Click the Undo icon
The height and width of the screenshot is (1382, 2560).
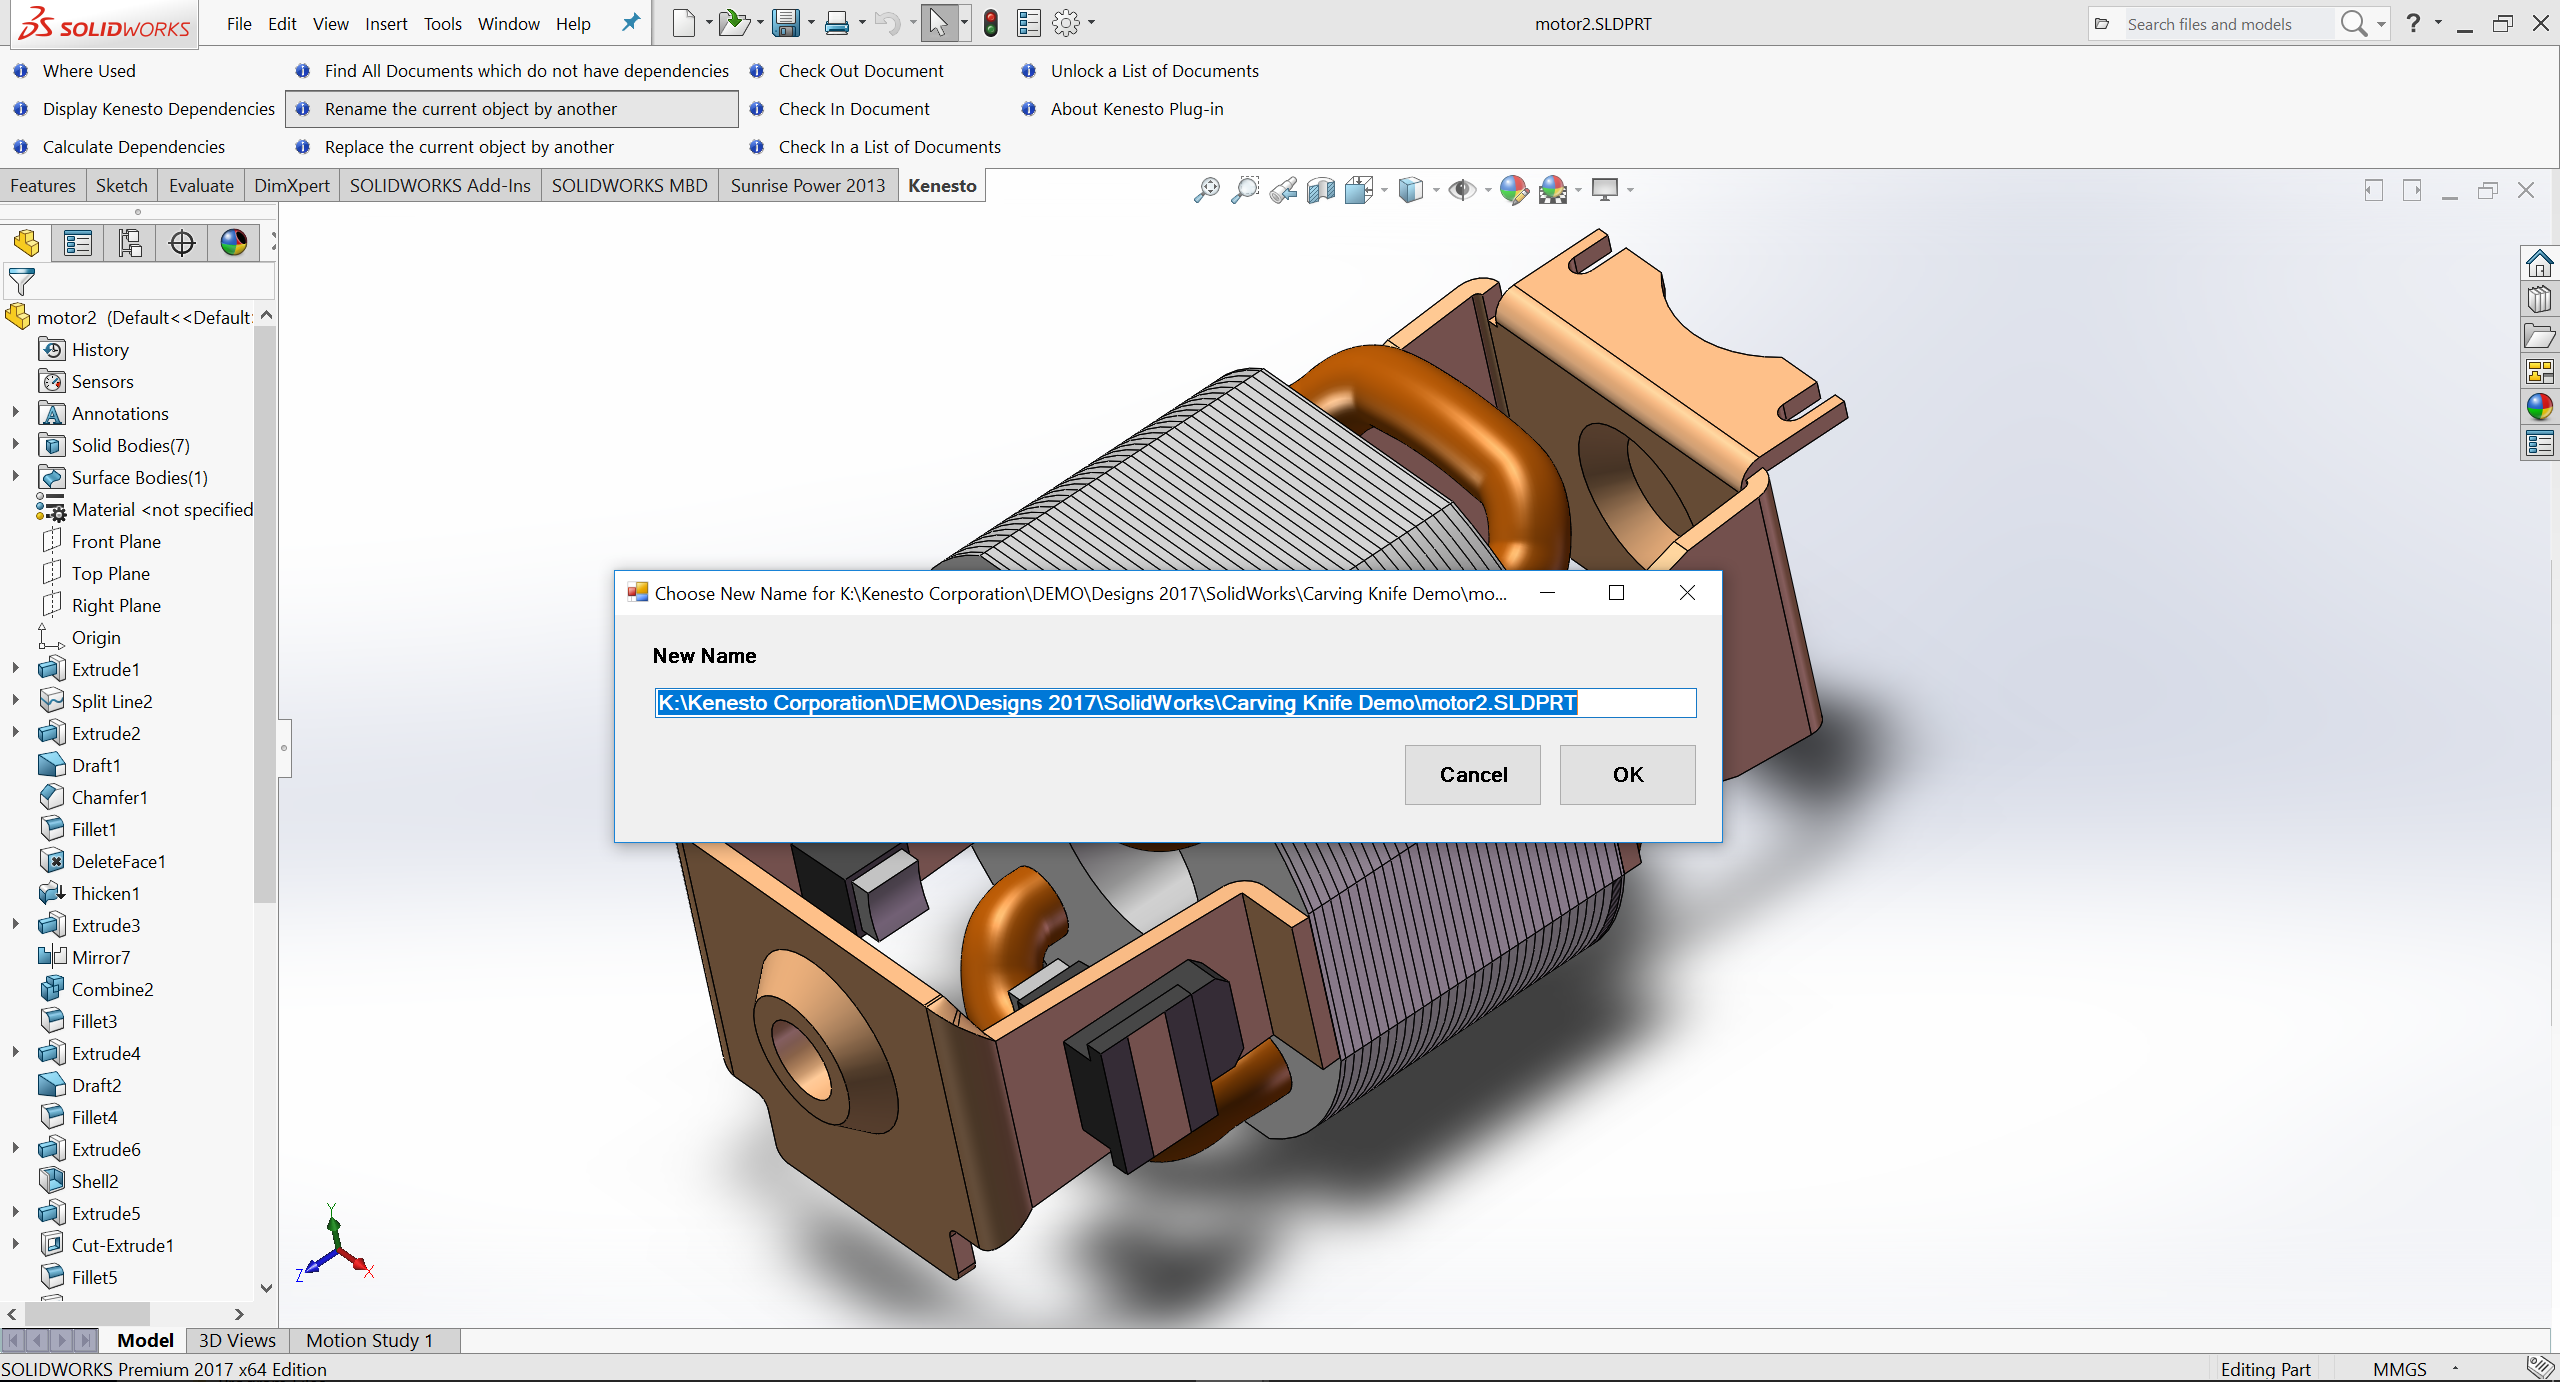click(887, 23)
